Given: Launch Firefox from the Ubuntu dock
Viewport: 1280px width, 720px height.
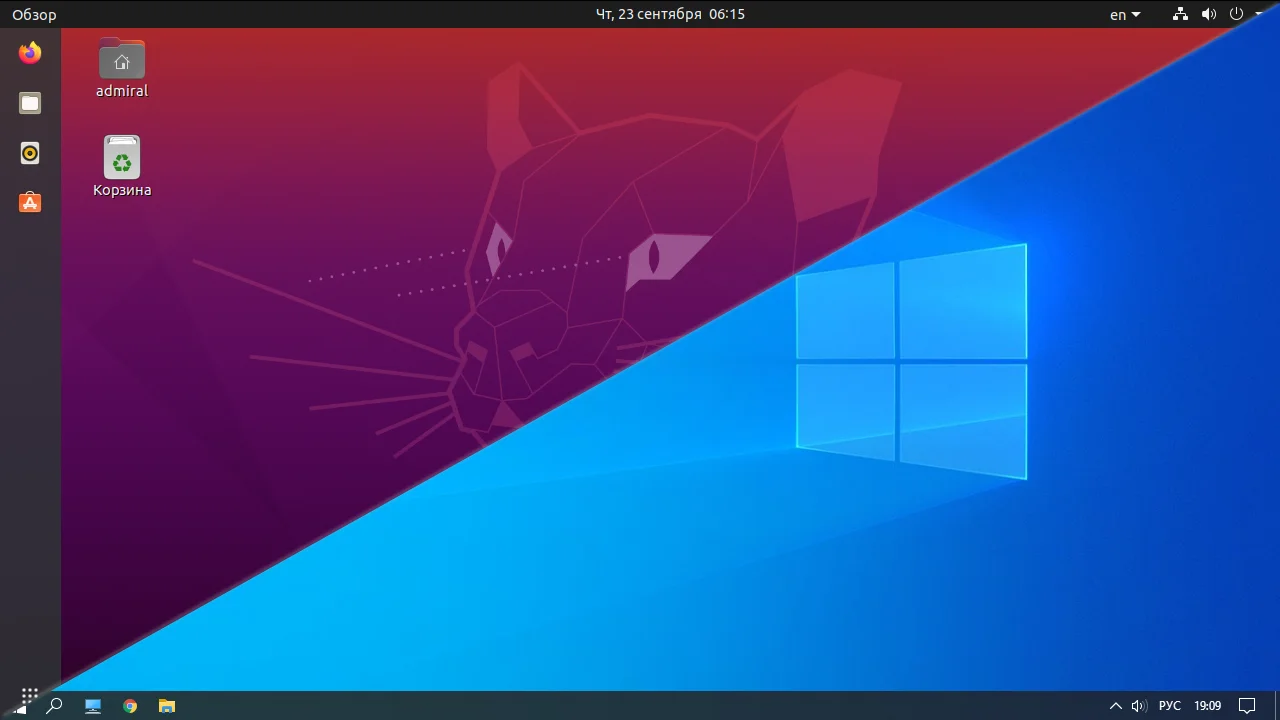Looking at the screenshot, I should pyautogui.click(x=30, y=53).
